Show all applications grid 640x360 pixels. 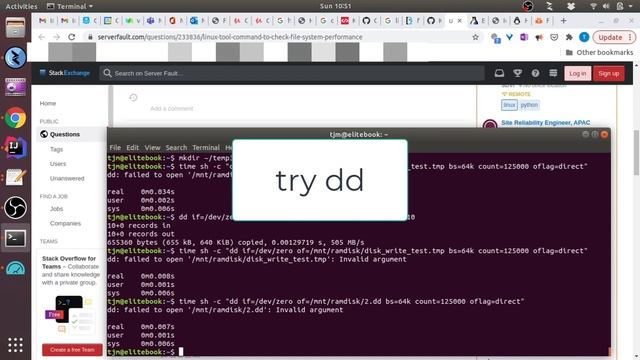coord(15,345)
